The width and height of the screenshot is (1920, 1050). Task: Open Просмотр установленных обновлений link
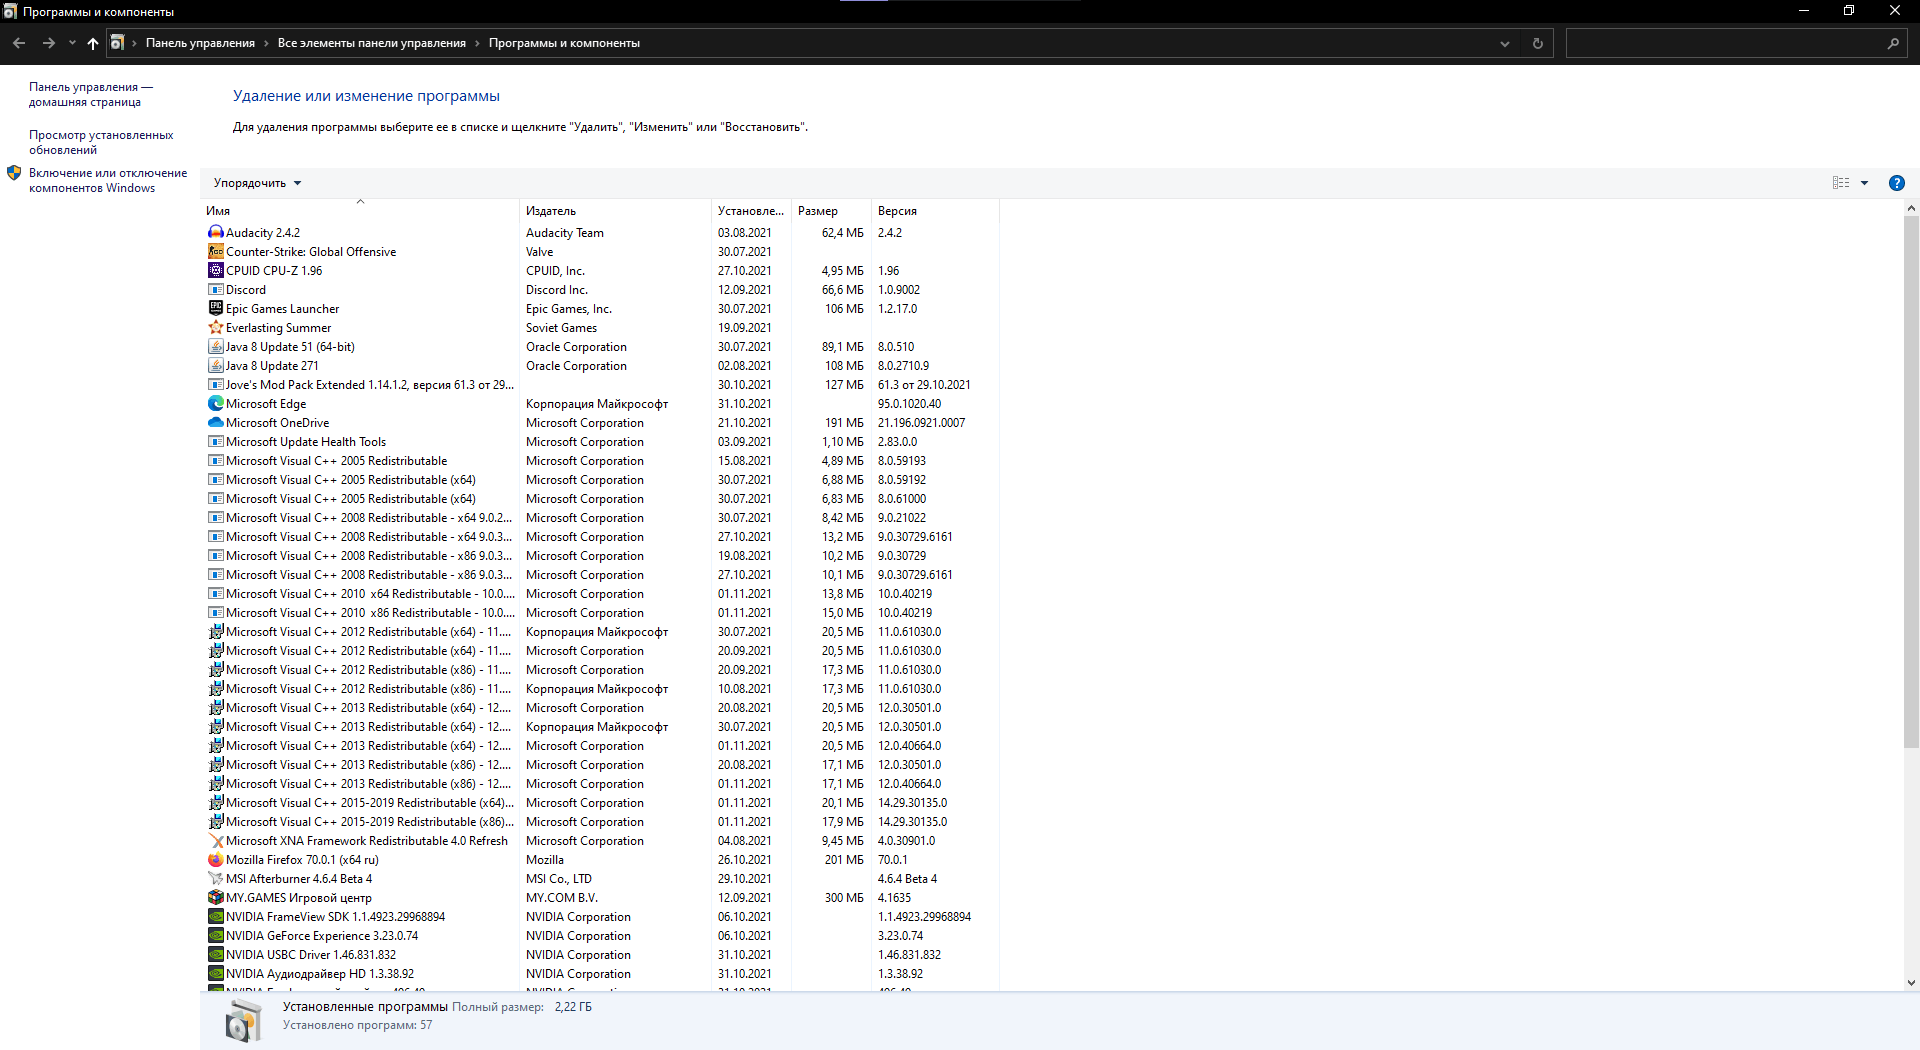click(101, 142)
